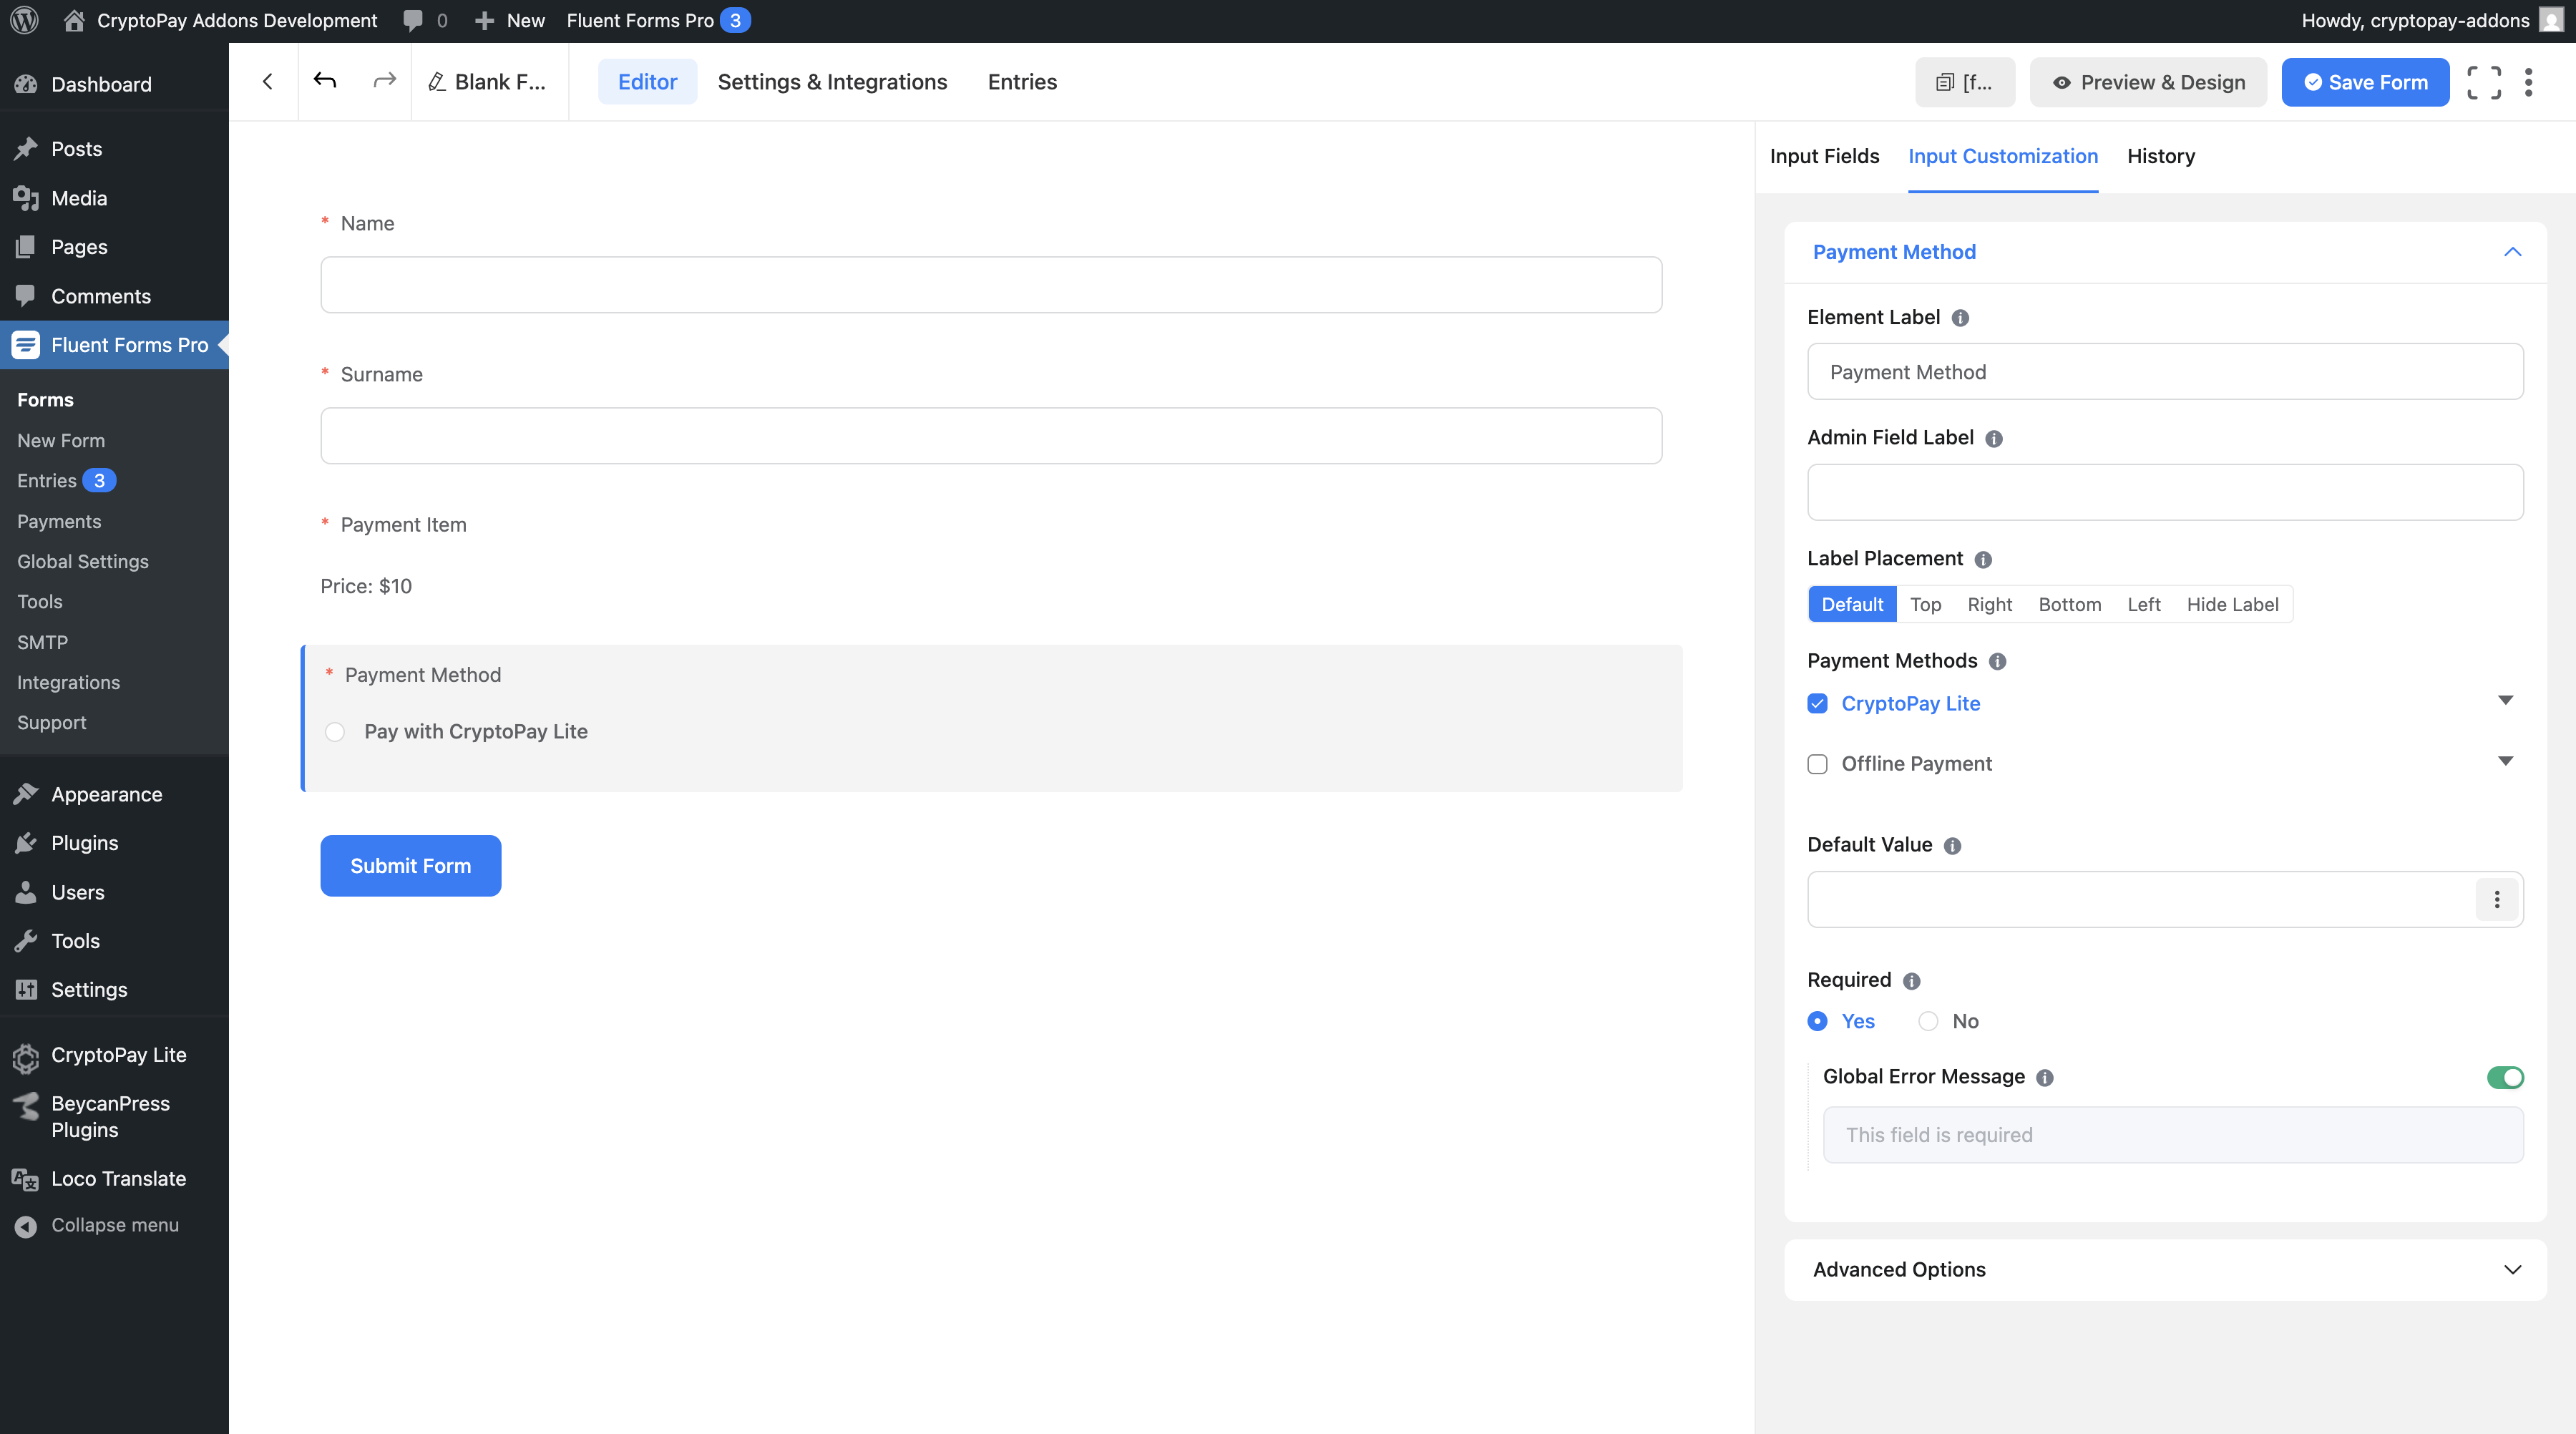
Task: Expand the Advanced Options section
Action: coord(2165,1270)
